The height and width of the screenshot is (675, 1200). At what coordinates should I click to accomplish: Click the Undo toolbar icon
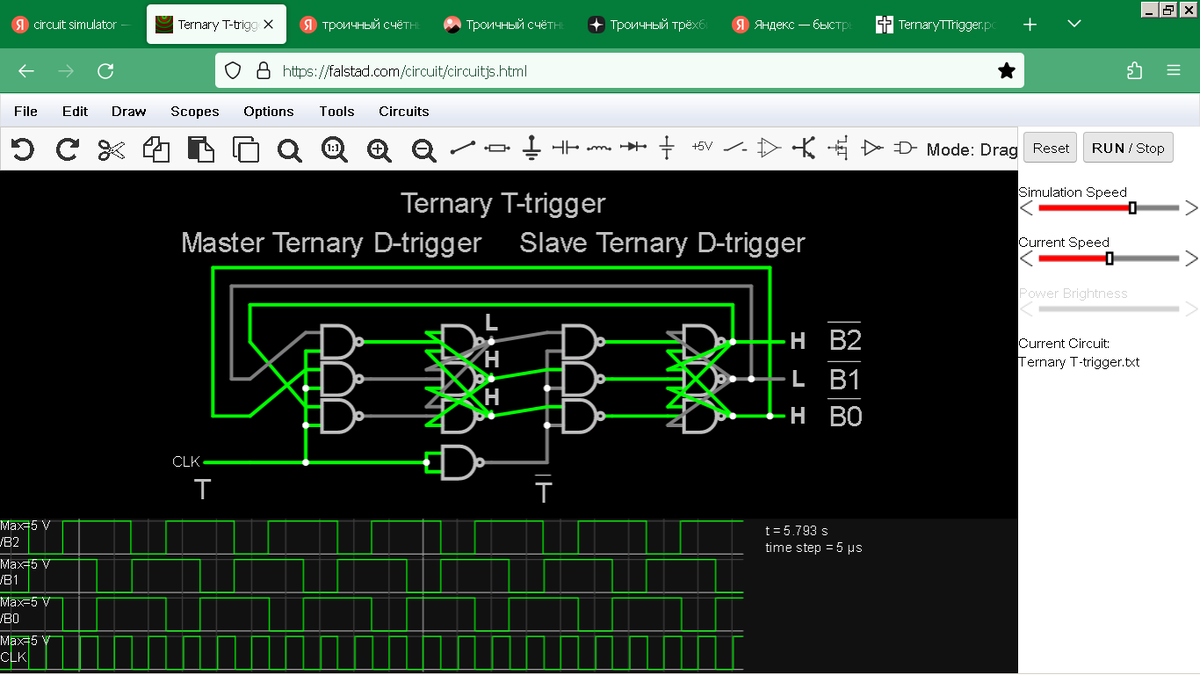pos(23,149)
